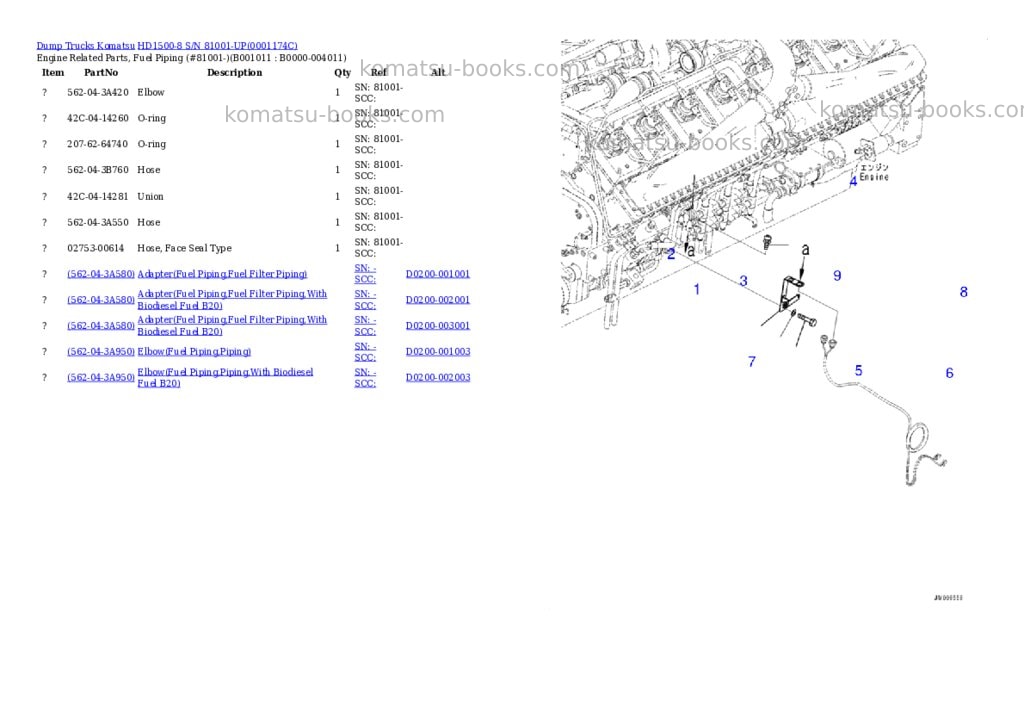Click the Qty column header
Screen dimensions: 1024x725
tap(342, 73)
